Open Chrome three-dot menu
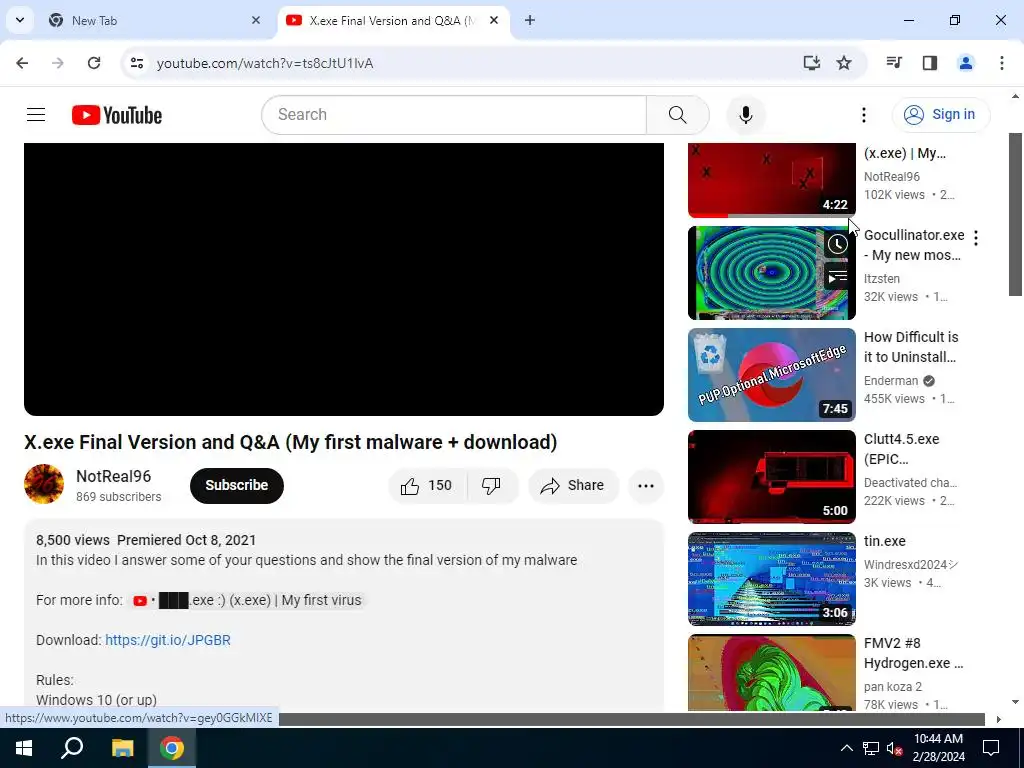Screen dimensions: 1024x768 click(x=1001, y=63)
